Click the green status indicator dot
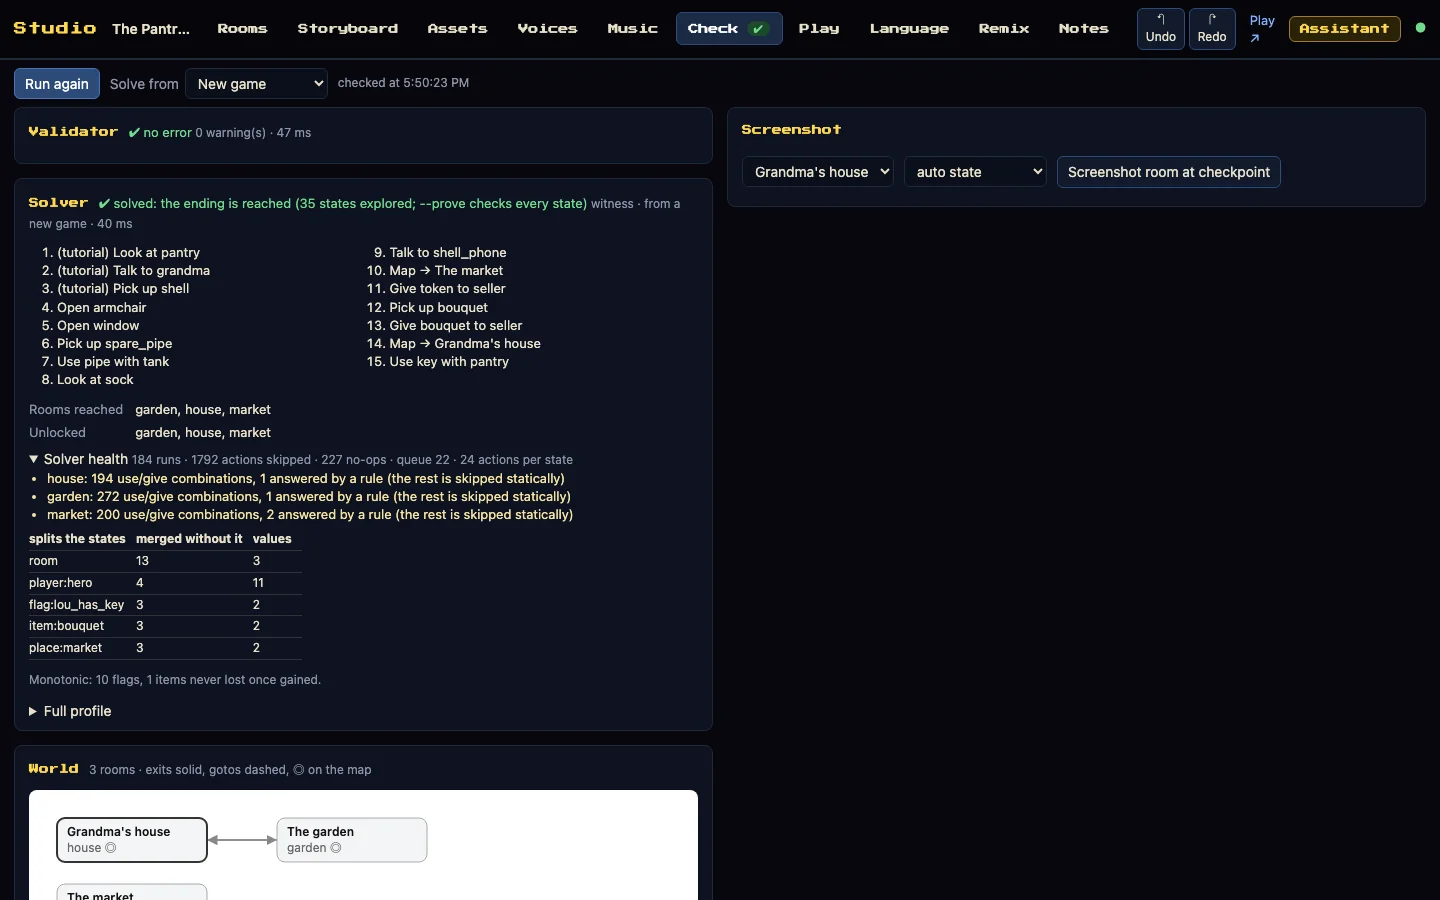This screenshot has height=900, width=1440. pos(1420,28)
